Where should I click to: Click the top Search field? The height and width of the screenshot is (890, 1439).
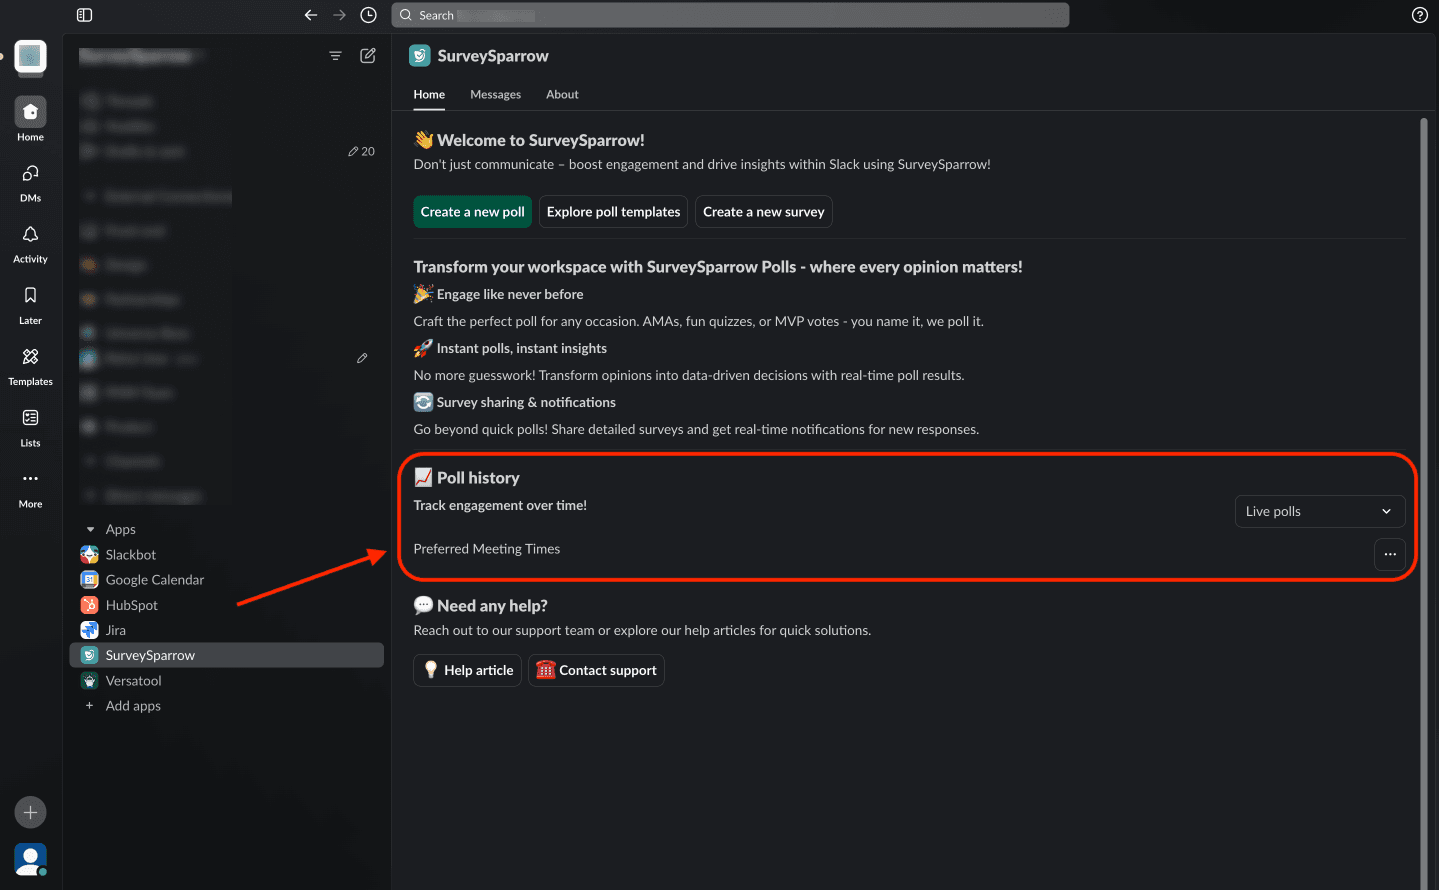pos(730,15)
